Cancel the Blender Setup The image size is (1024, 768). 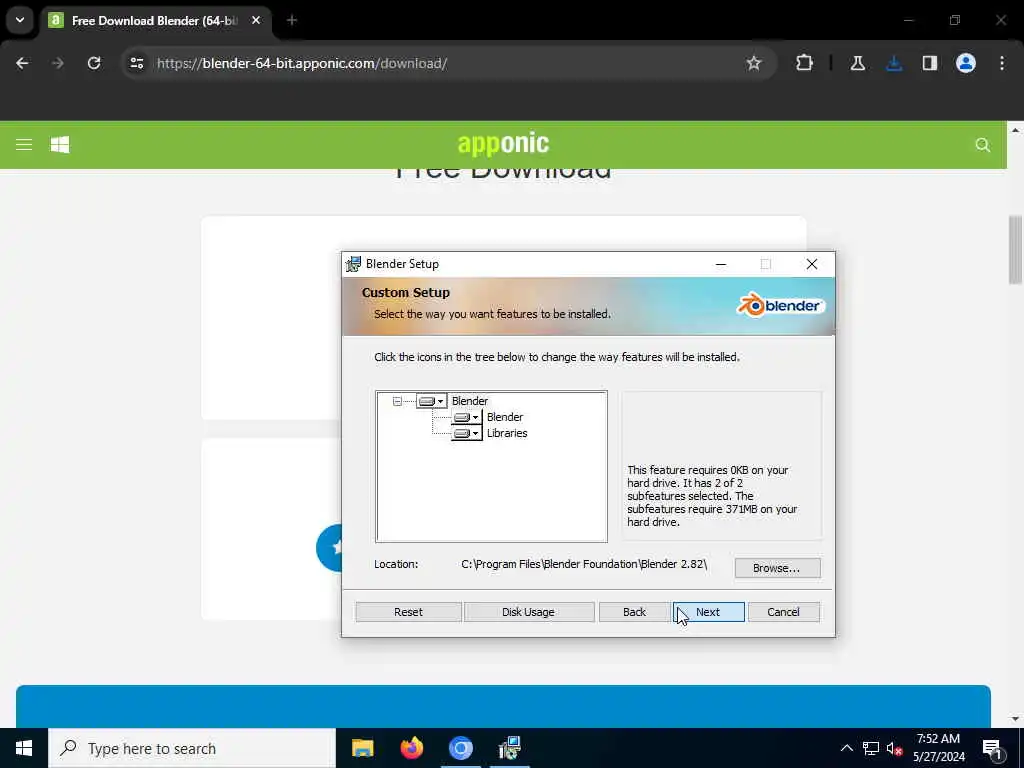coord(783,612)
